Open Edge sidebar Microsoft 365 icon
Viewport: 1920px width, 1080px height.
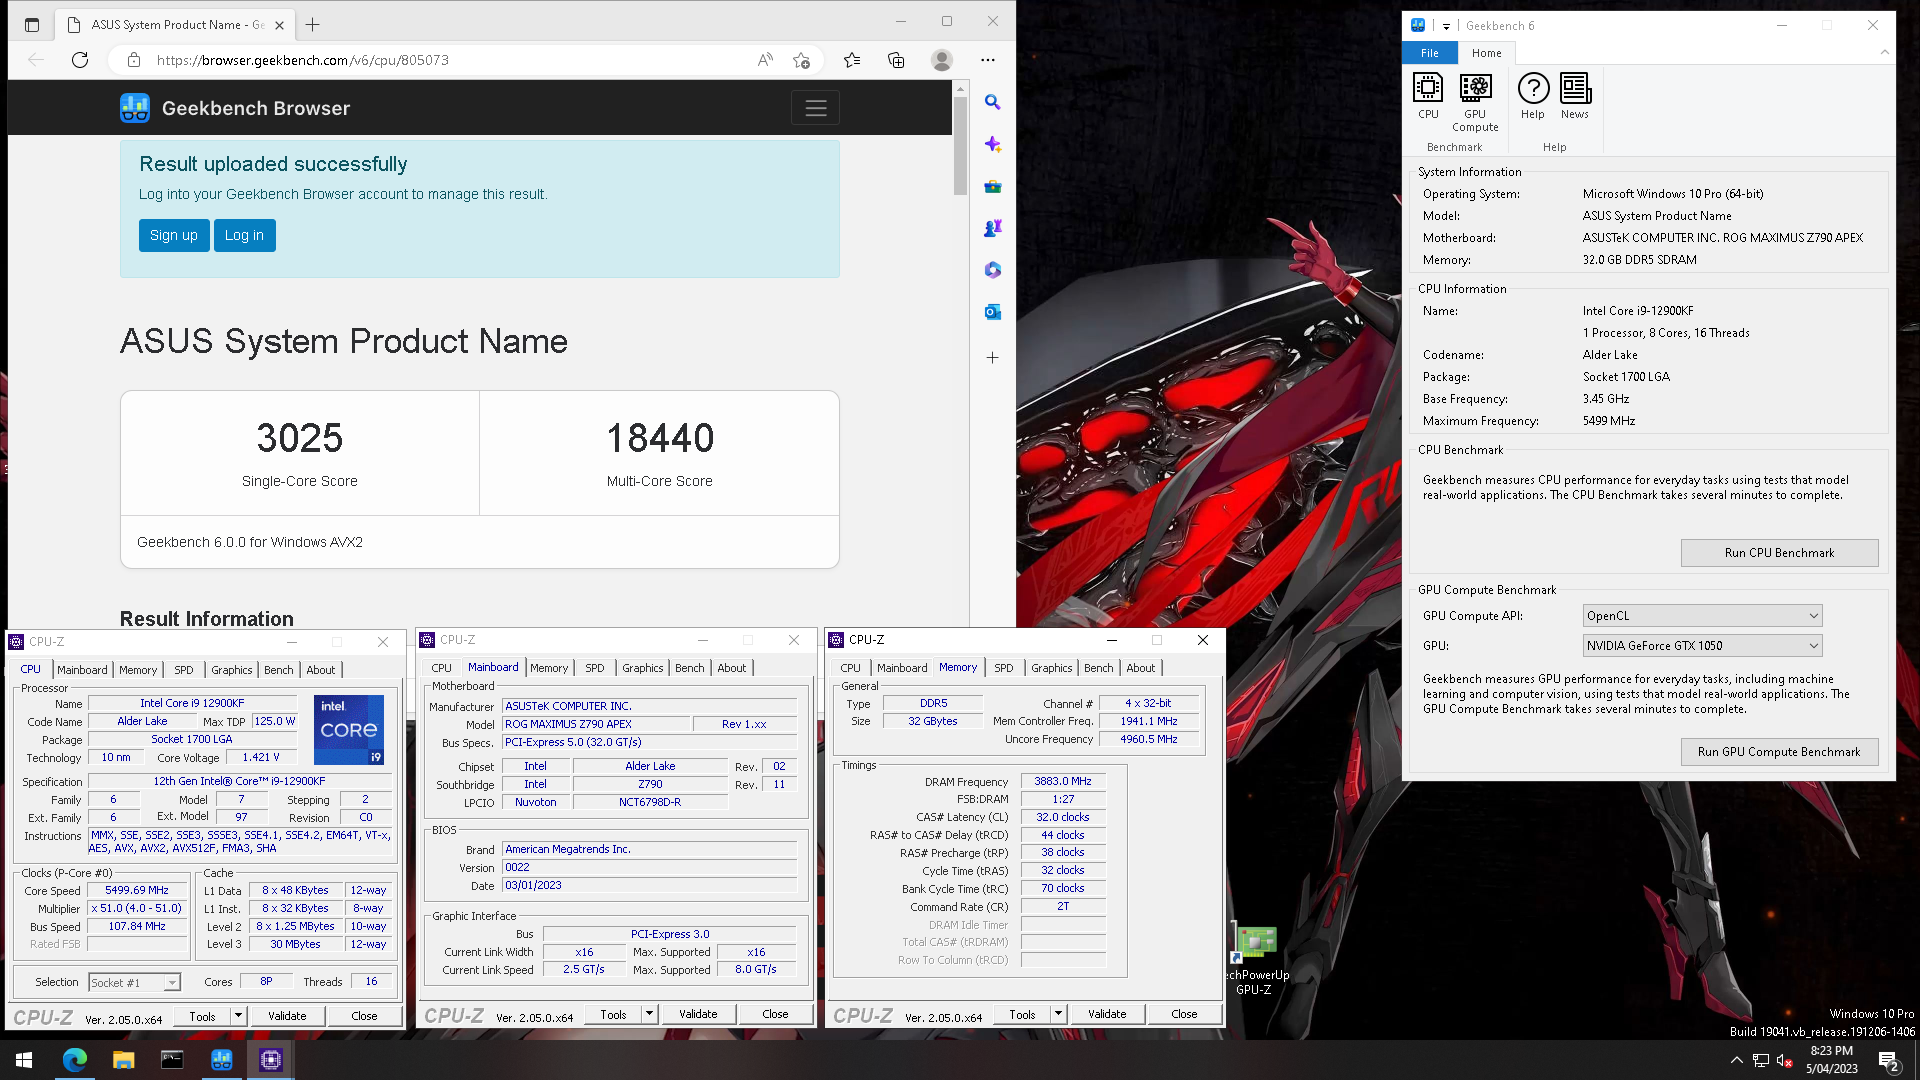[992, 270]
